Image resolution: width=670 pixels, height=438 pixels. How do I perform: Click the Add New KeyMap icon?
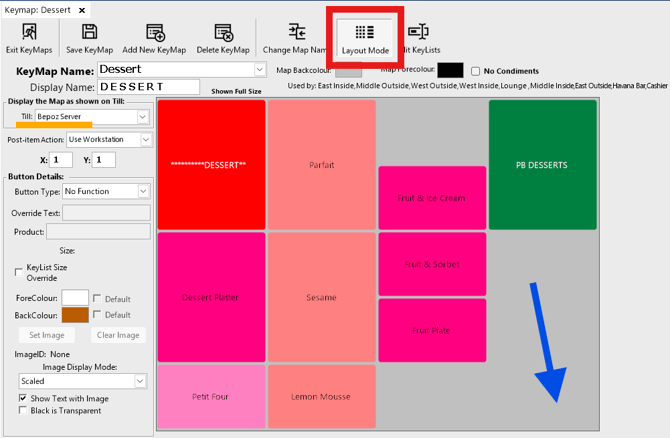(155, 33)
